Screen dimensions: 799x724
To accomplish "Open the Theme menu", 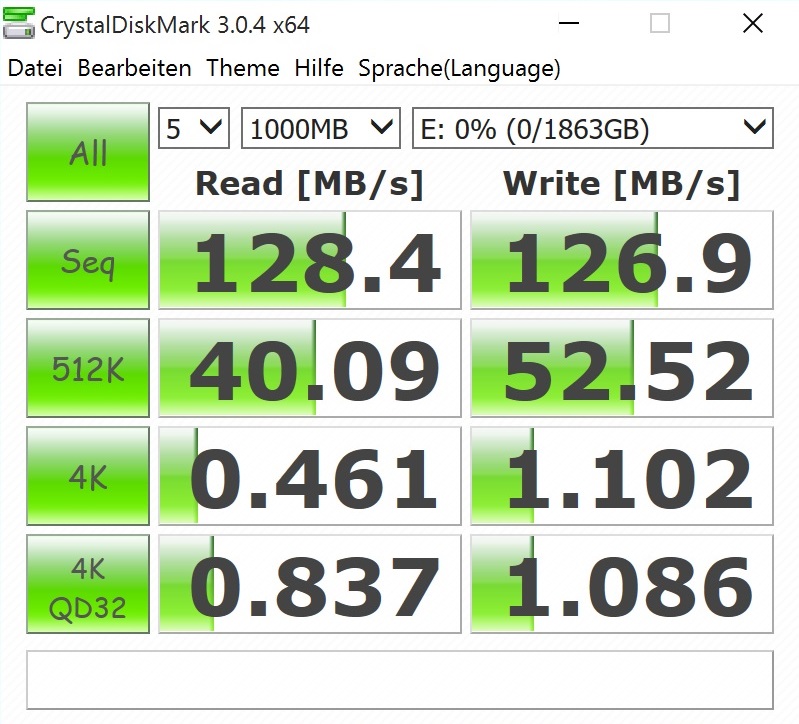I will [243, 68].
